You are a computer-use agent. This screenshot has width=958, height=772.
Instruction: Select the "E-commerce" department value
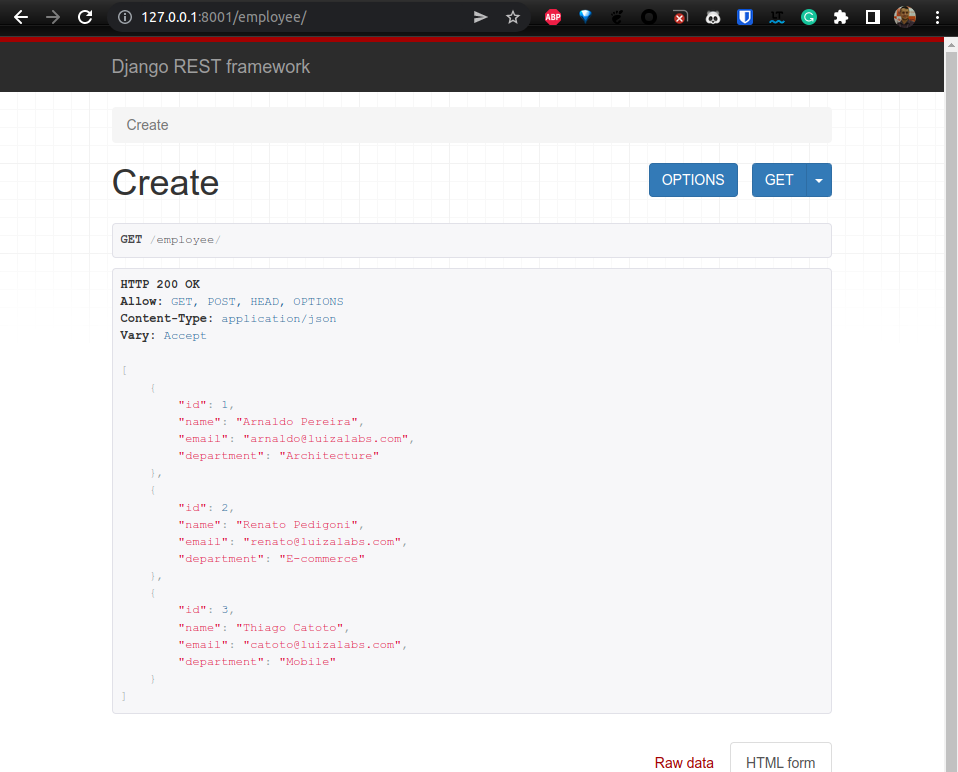pos(322,559)
